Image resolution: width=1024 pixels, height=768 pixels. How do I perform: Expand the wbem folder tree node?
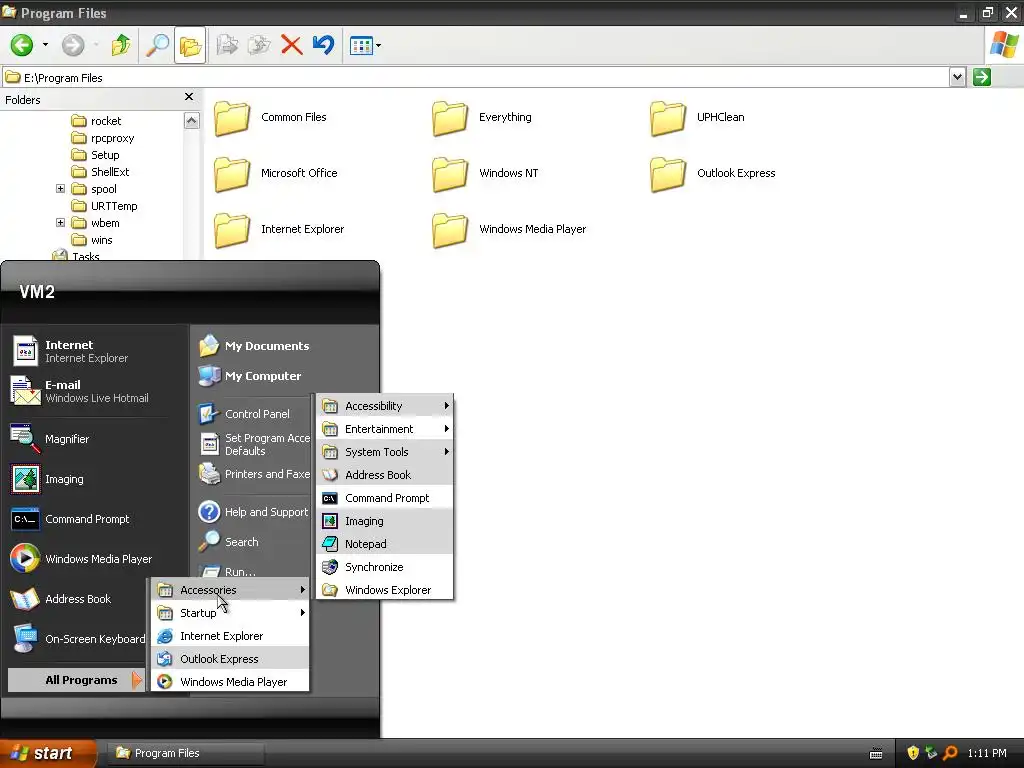tap(60, 223)
